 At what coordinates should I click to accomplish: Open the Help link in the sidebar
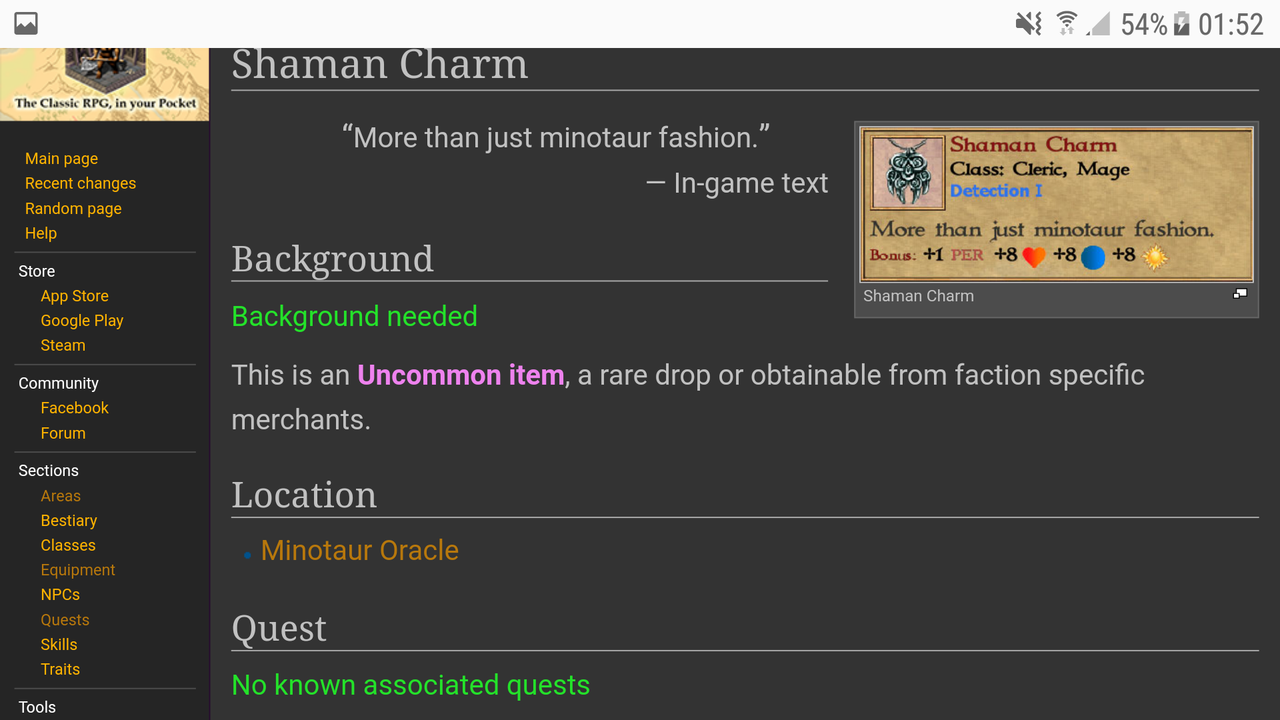(x=41, y=233)
